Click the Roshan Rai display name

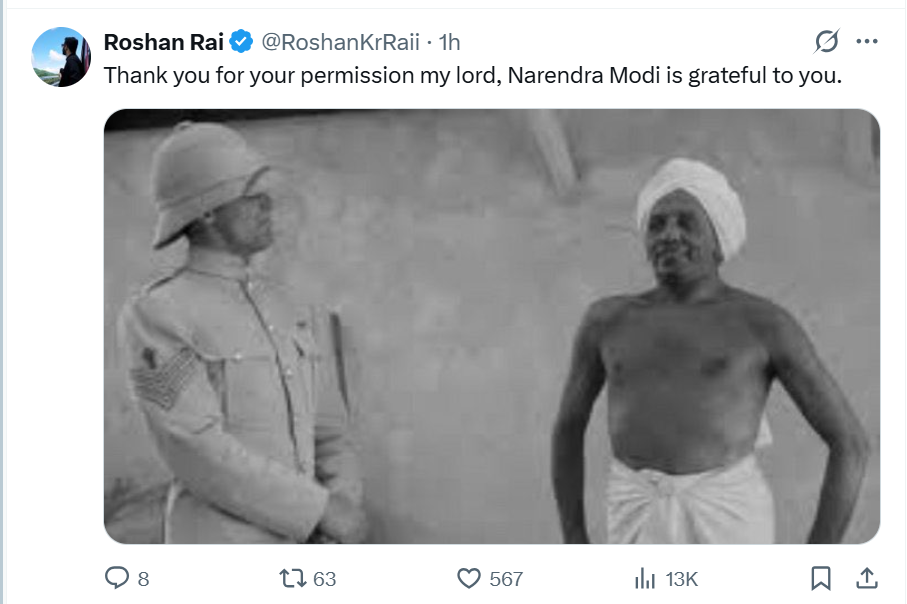[164, 42]
